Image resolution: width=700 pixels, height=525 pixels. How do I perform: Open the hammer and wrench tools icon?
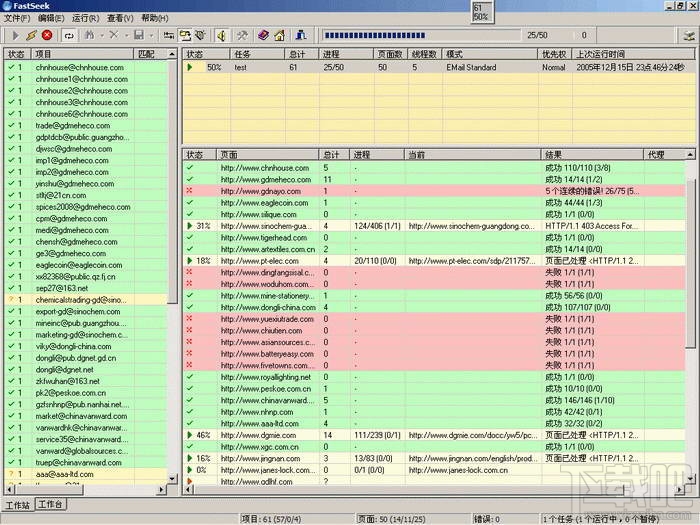point(243,35)
